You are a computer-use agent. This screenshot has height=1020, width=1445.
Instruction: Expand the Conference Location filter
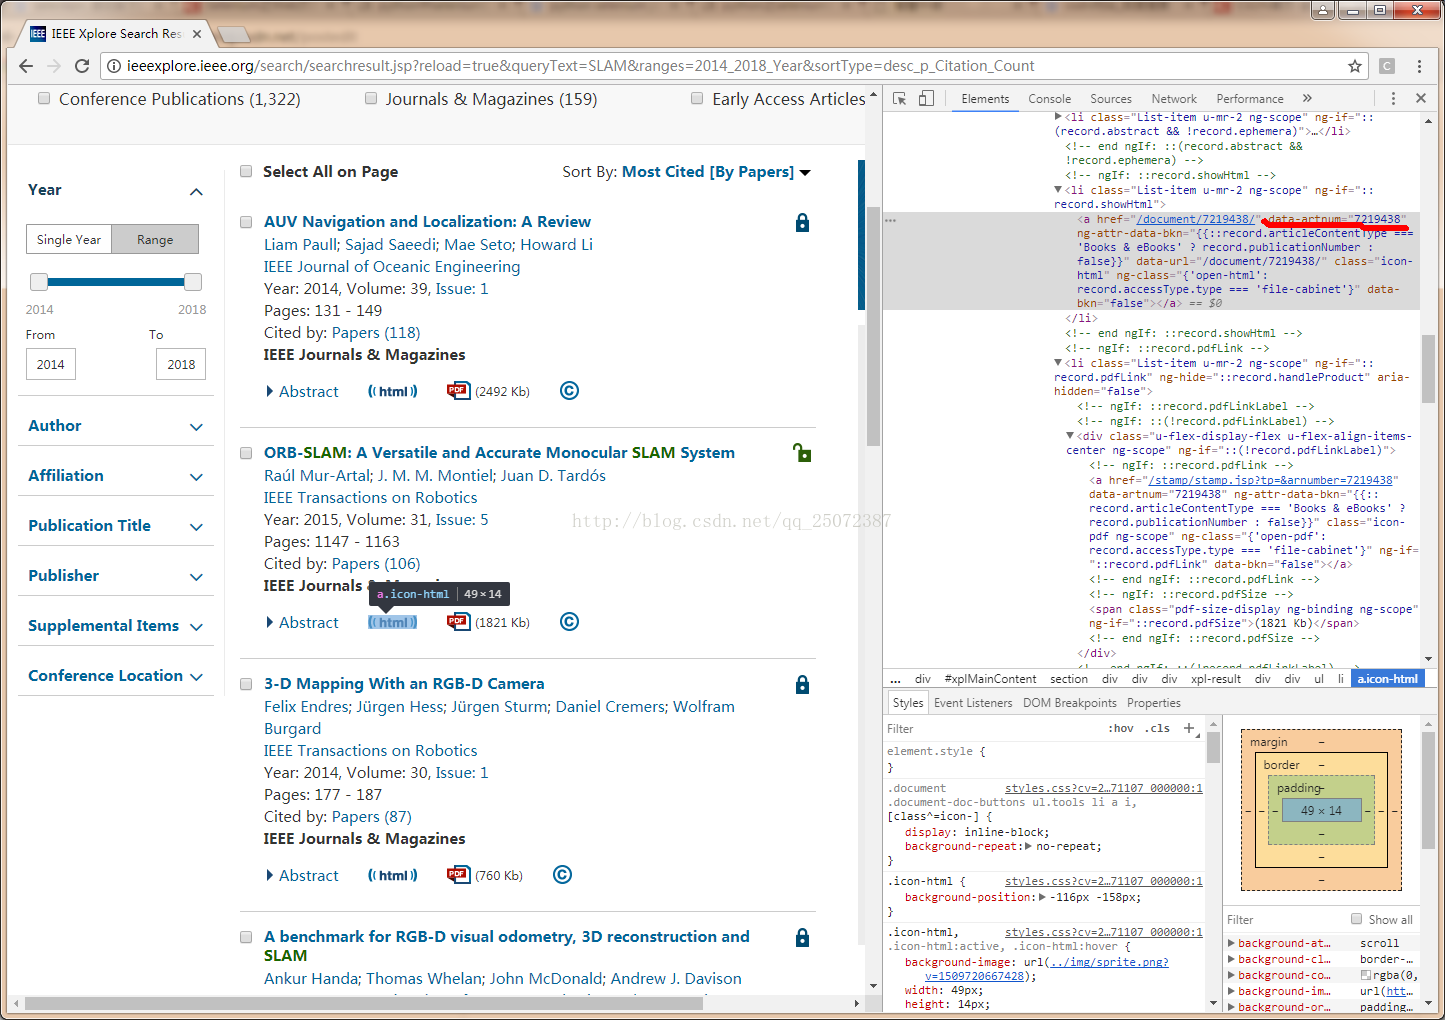pos(196,677)
